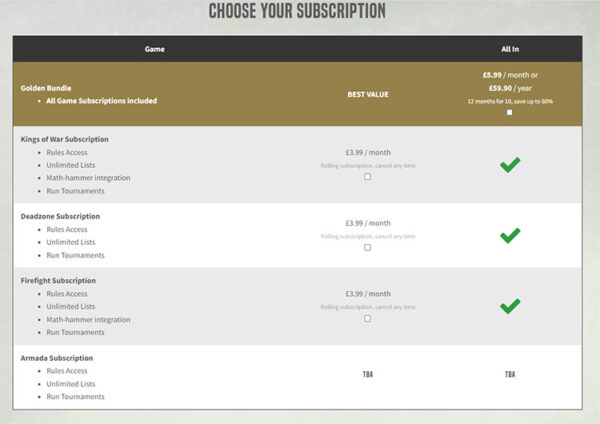
Task: Click green checkmark in Firefight row
Action: [510, 306]
